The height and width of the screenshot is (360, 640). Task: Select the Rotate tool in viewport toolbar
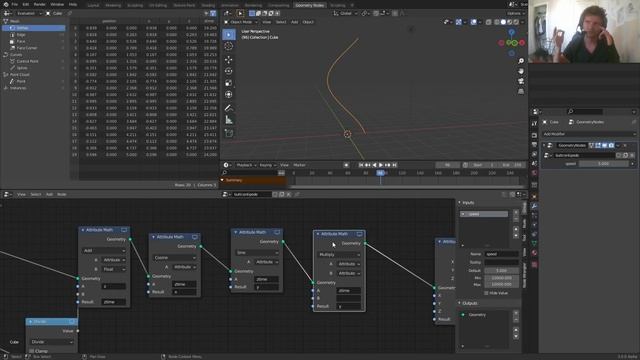[229, 71]
